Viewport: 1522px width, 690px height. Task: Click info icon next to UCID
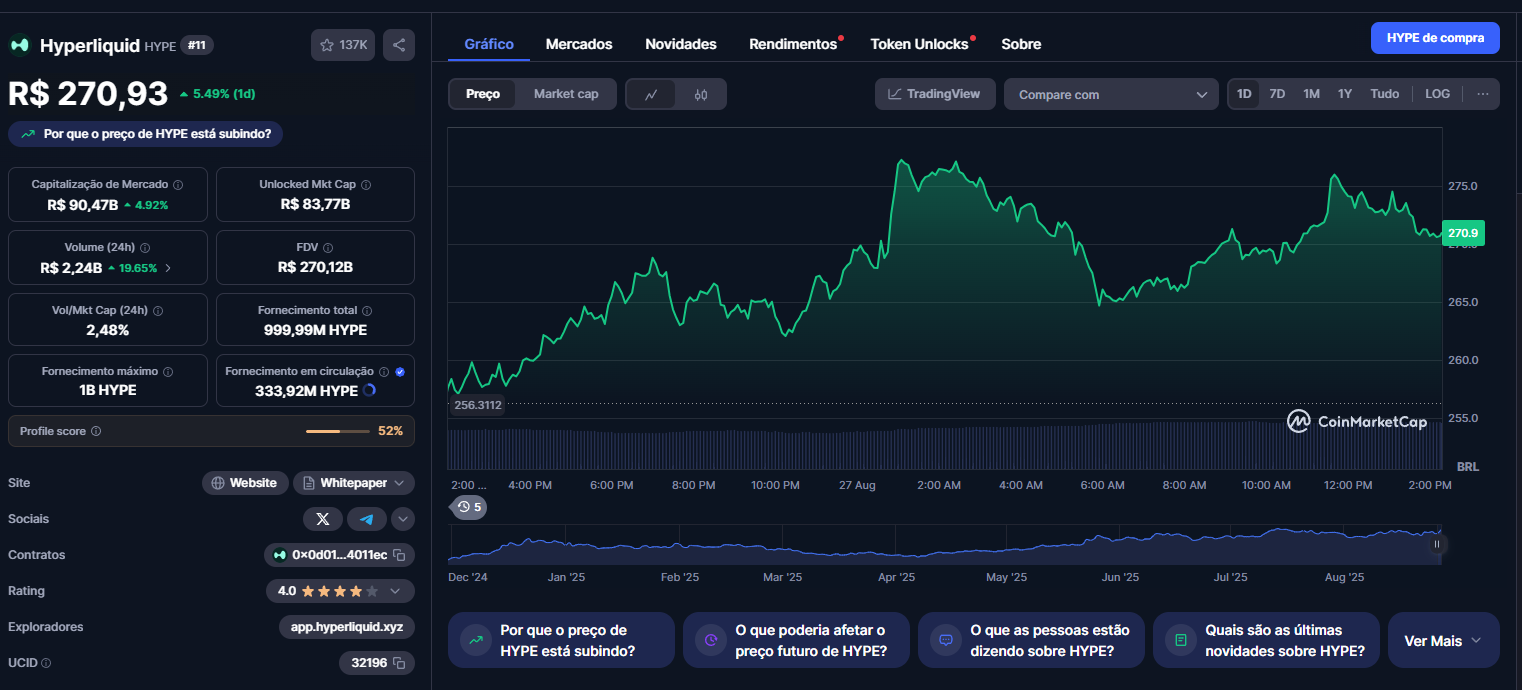pos(46,663)
